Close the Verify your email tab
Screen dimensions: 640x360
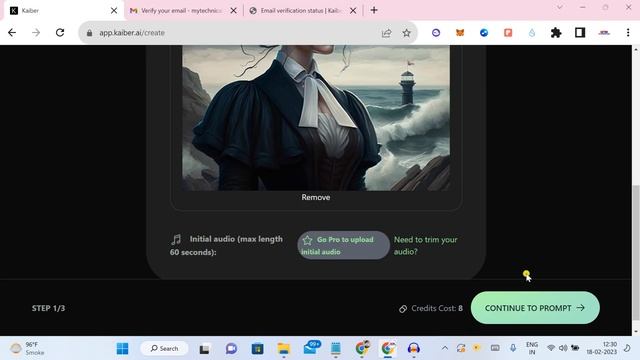[x=233, y=11]
